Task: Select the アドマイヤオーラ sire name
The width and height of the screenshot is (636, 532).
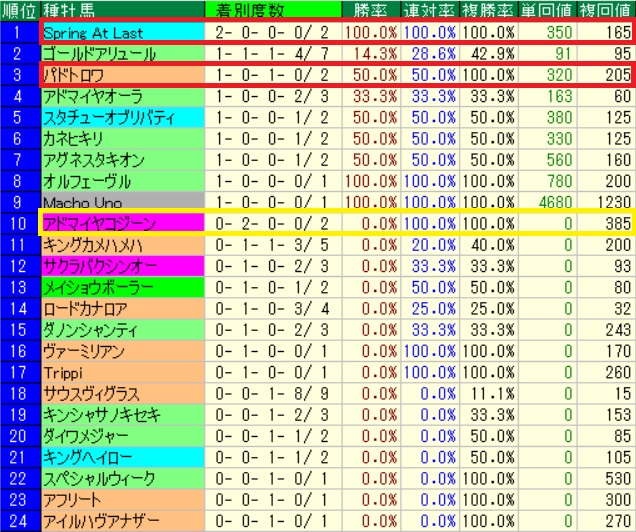Action: click(93, 97)
